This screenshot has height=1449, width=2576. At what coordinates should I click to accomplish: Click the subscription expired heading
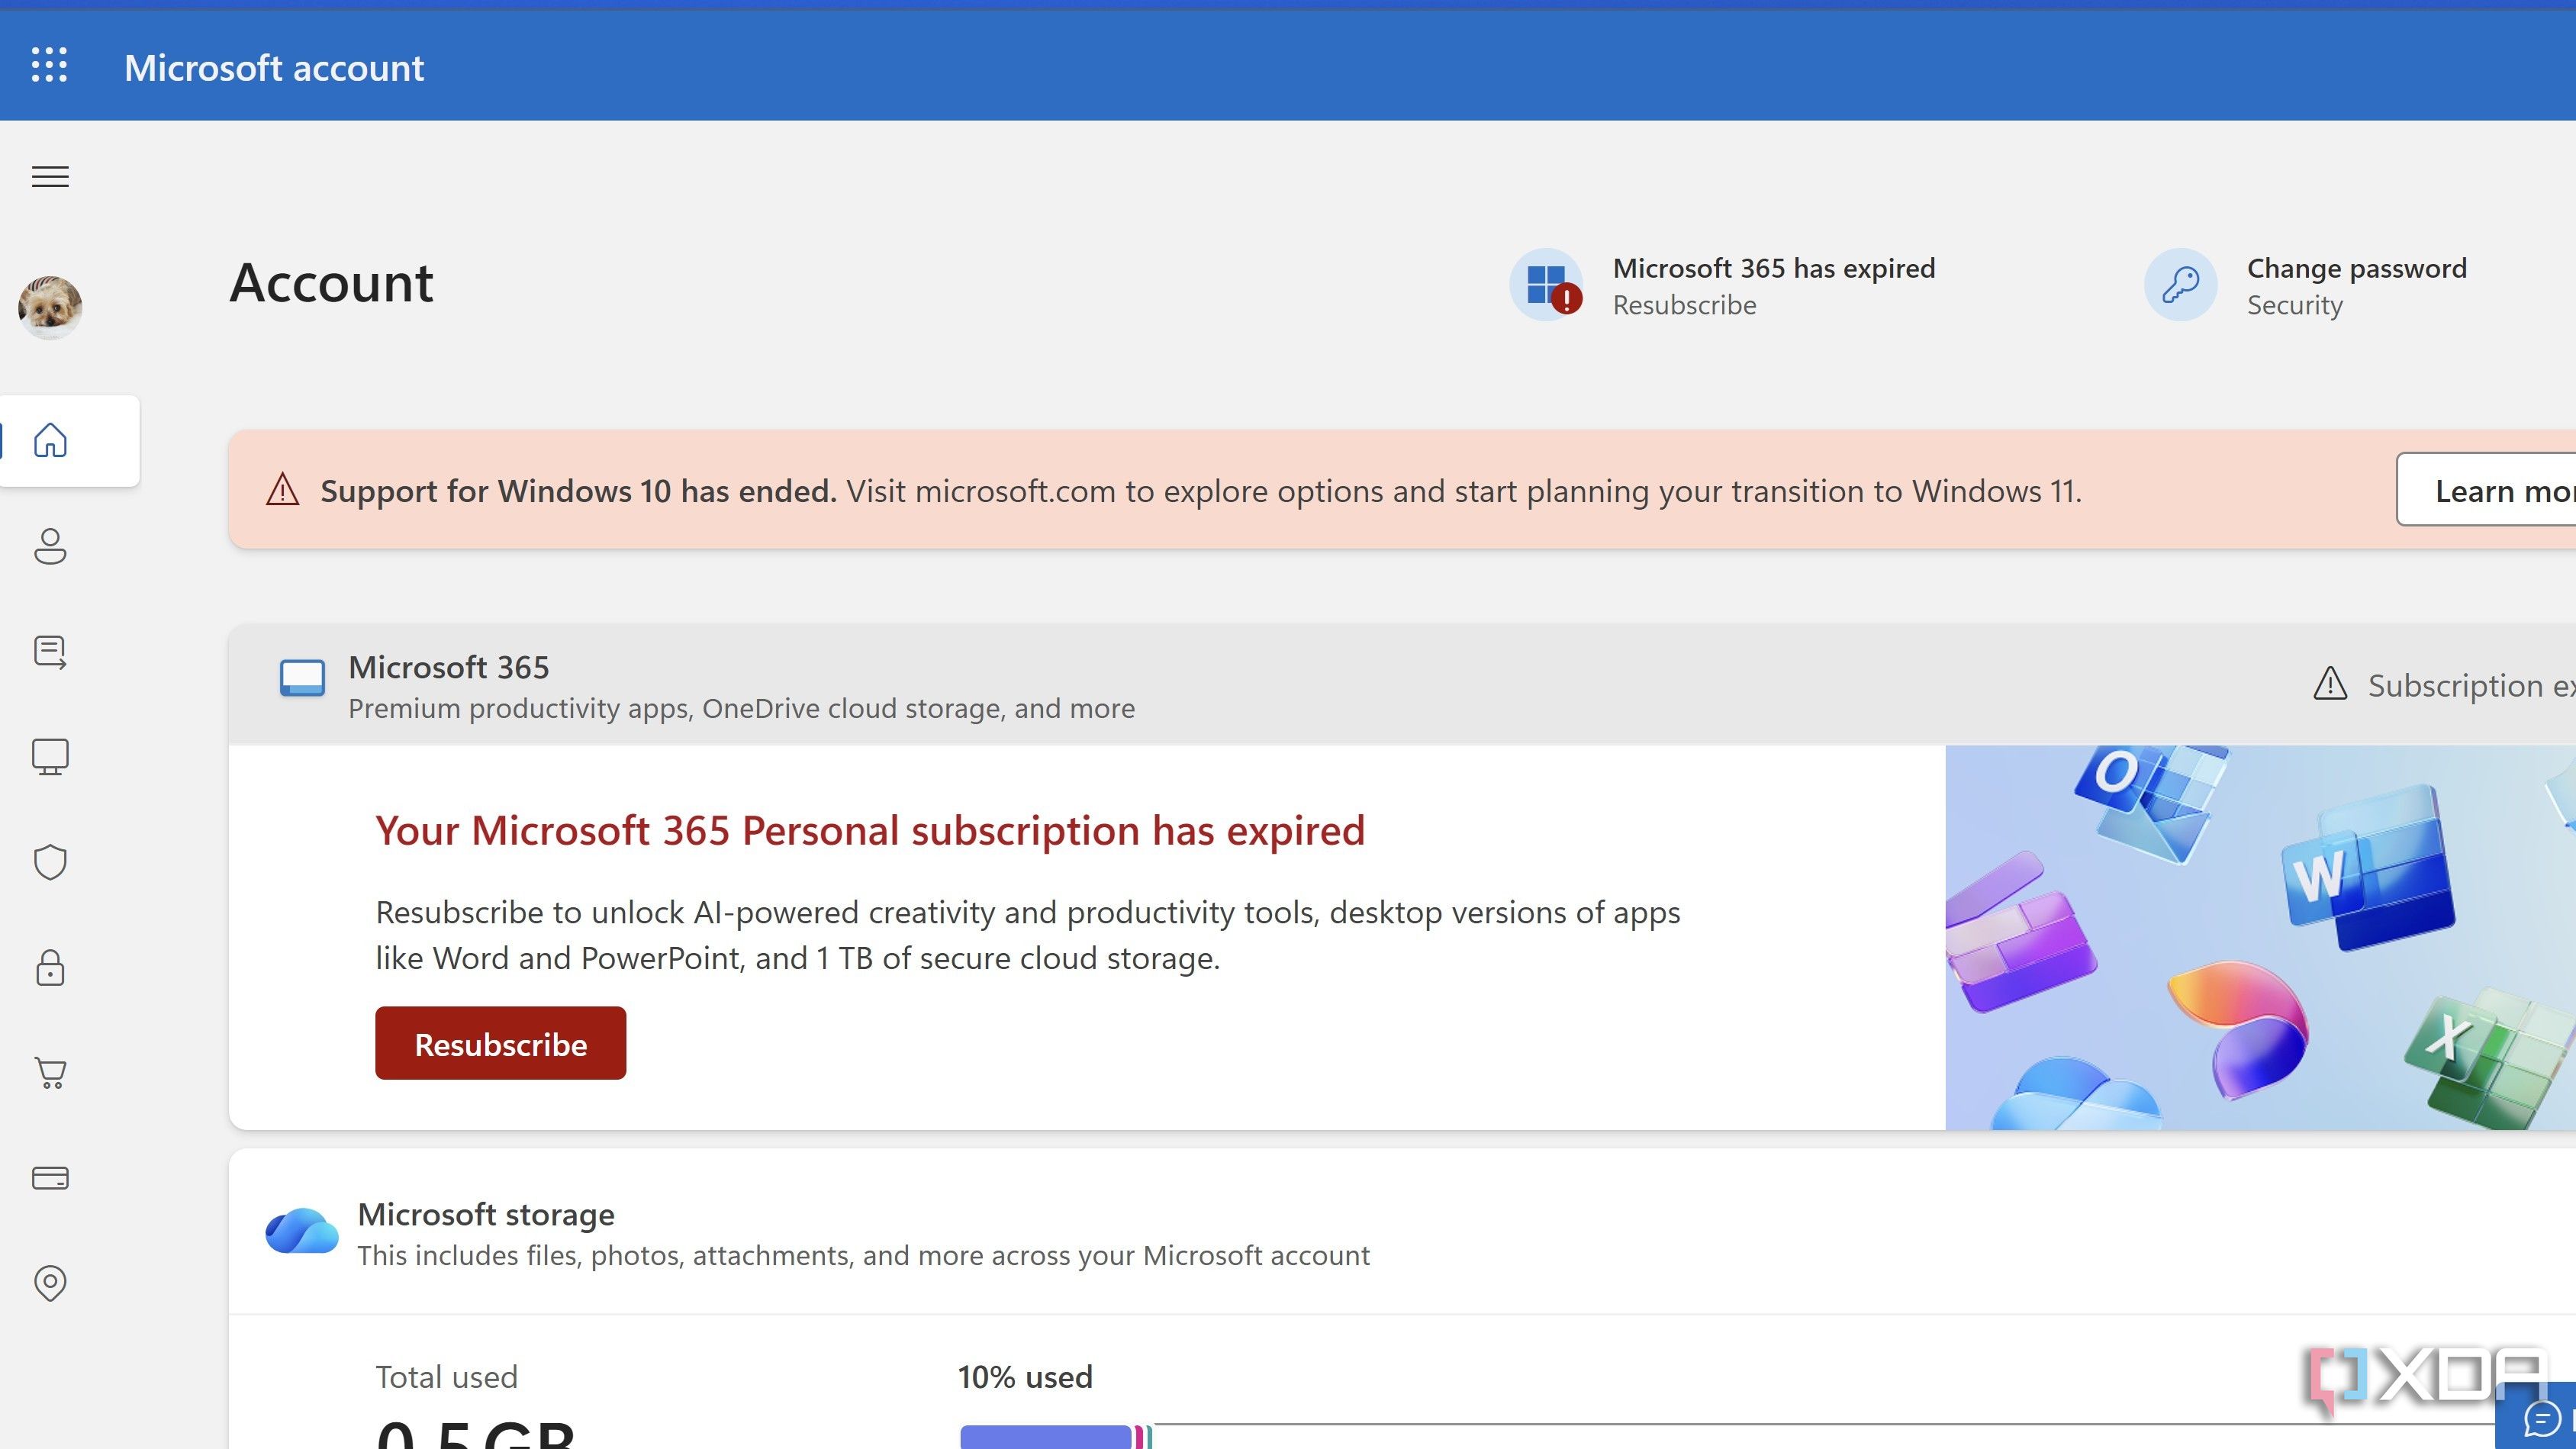click(870, 830)
